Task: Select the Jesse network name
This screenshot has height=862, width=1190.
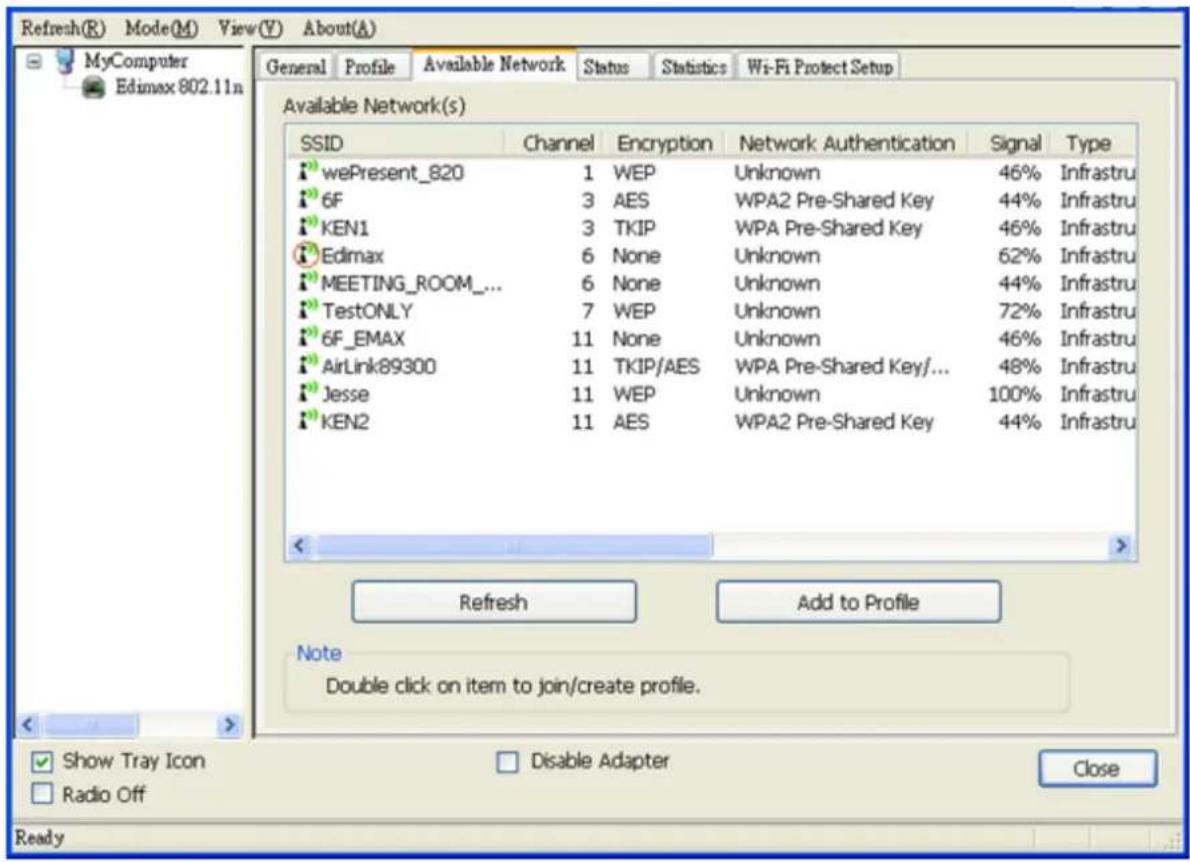Action: point(345,395)
